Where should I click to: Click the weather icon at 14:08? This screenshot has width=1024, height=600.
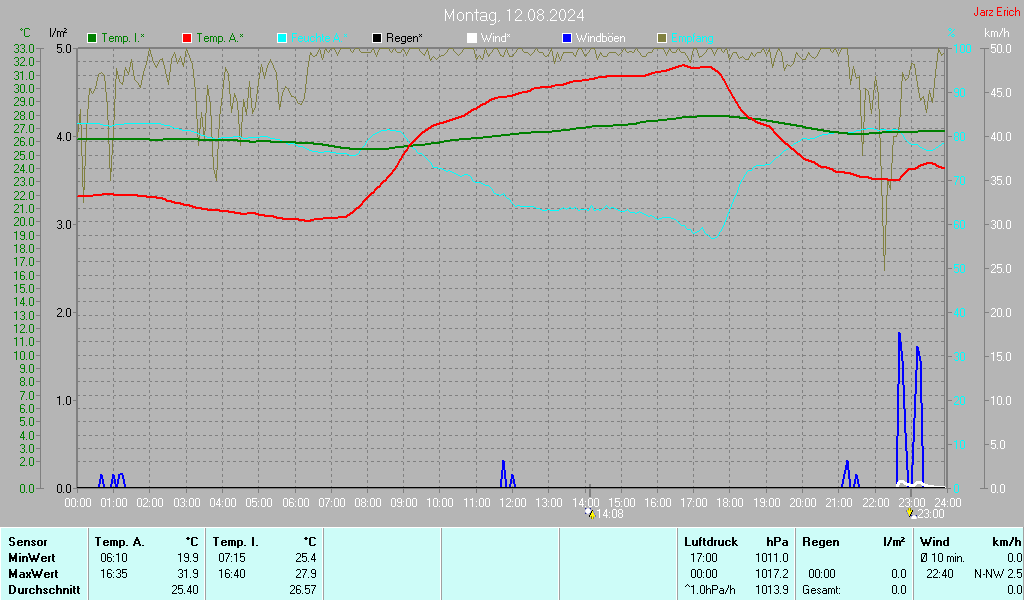tap(590, 514)
